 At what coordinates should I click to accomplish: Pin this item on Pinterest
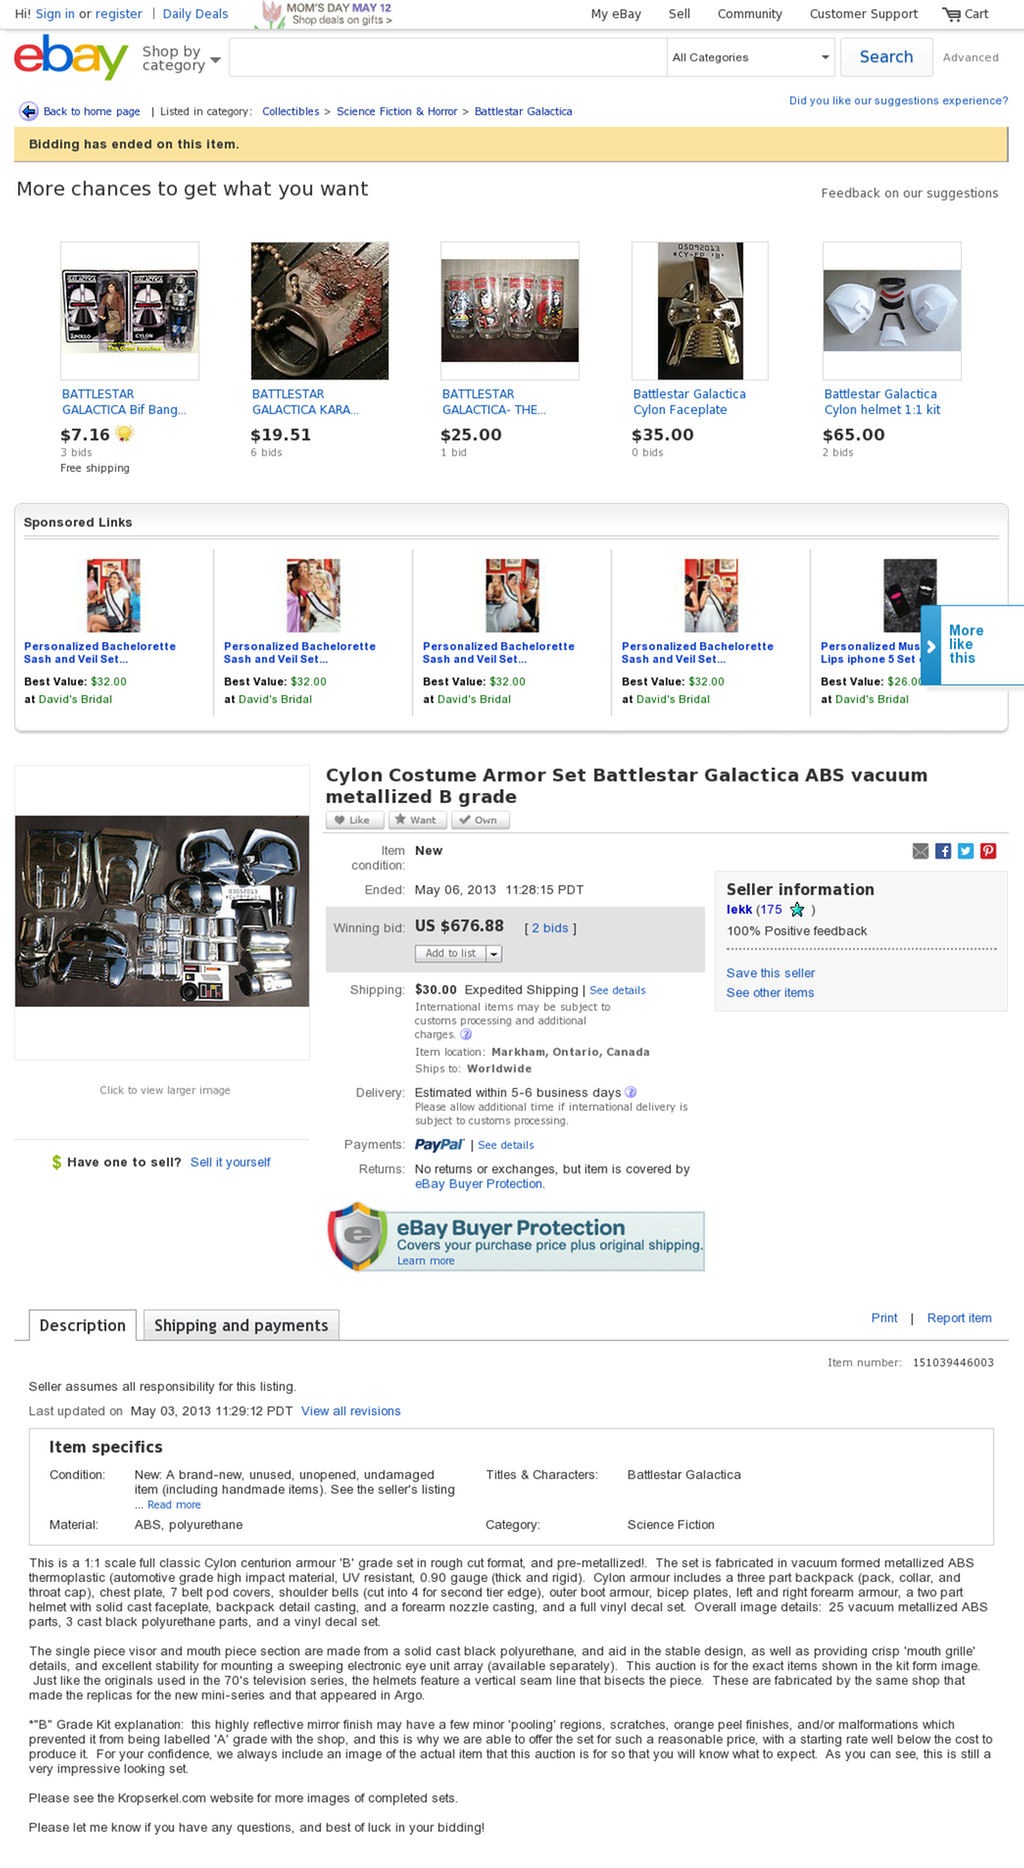tap(988, 851)
